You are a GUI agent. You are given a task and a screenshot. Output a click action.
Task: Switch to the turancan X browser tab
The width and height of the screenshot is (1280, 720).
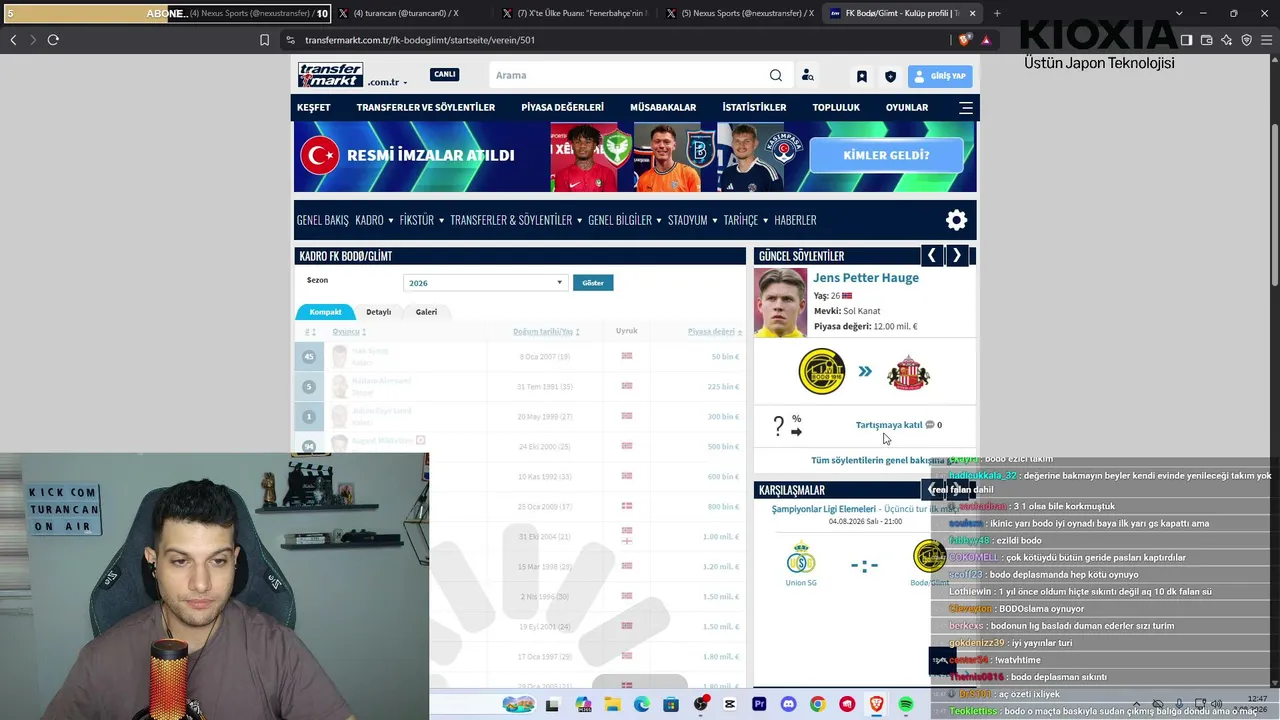[405, 13]
